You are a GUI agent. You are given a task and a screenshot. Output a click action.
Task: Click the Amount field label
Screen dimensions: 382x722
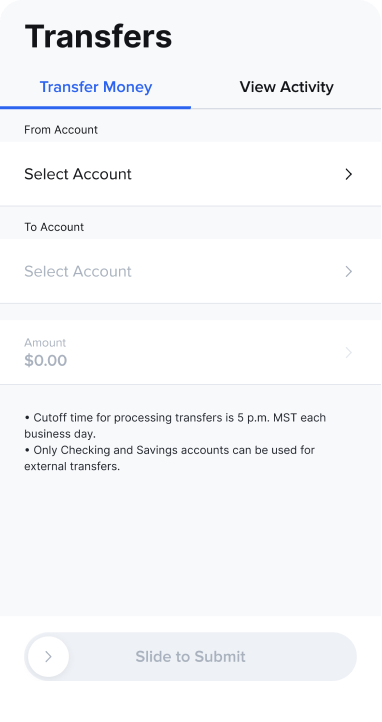(45, 343)
